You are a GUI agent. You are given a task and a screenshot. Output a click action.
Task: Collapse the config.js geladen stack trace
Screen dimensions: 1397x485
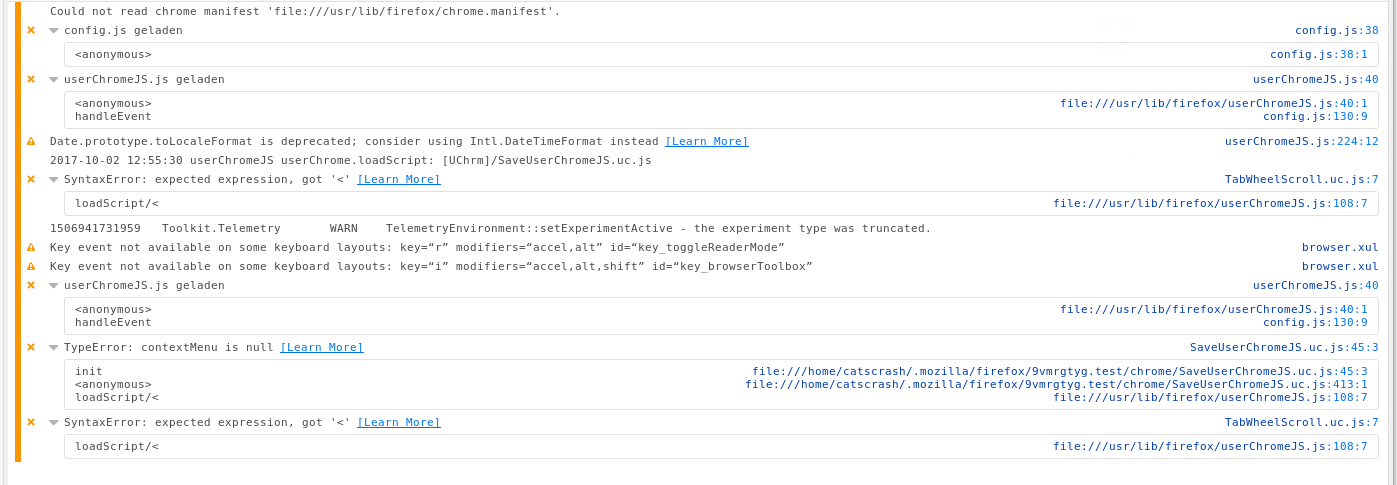(54, 31)
